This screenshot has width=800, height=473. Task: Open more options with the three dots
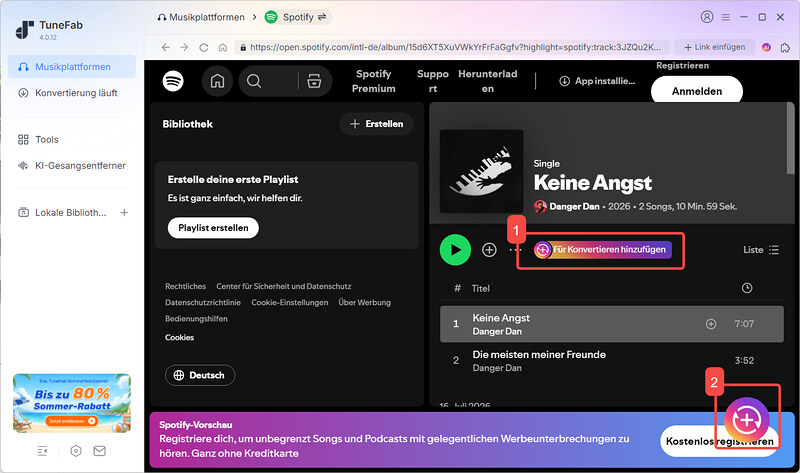[x=515, y=250]
